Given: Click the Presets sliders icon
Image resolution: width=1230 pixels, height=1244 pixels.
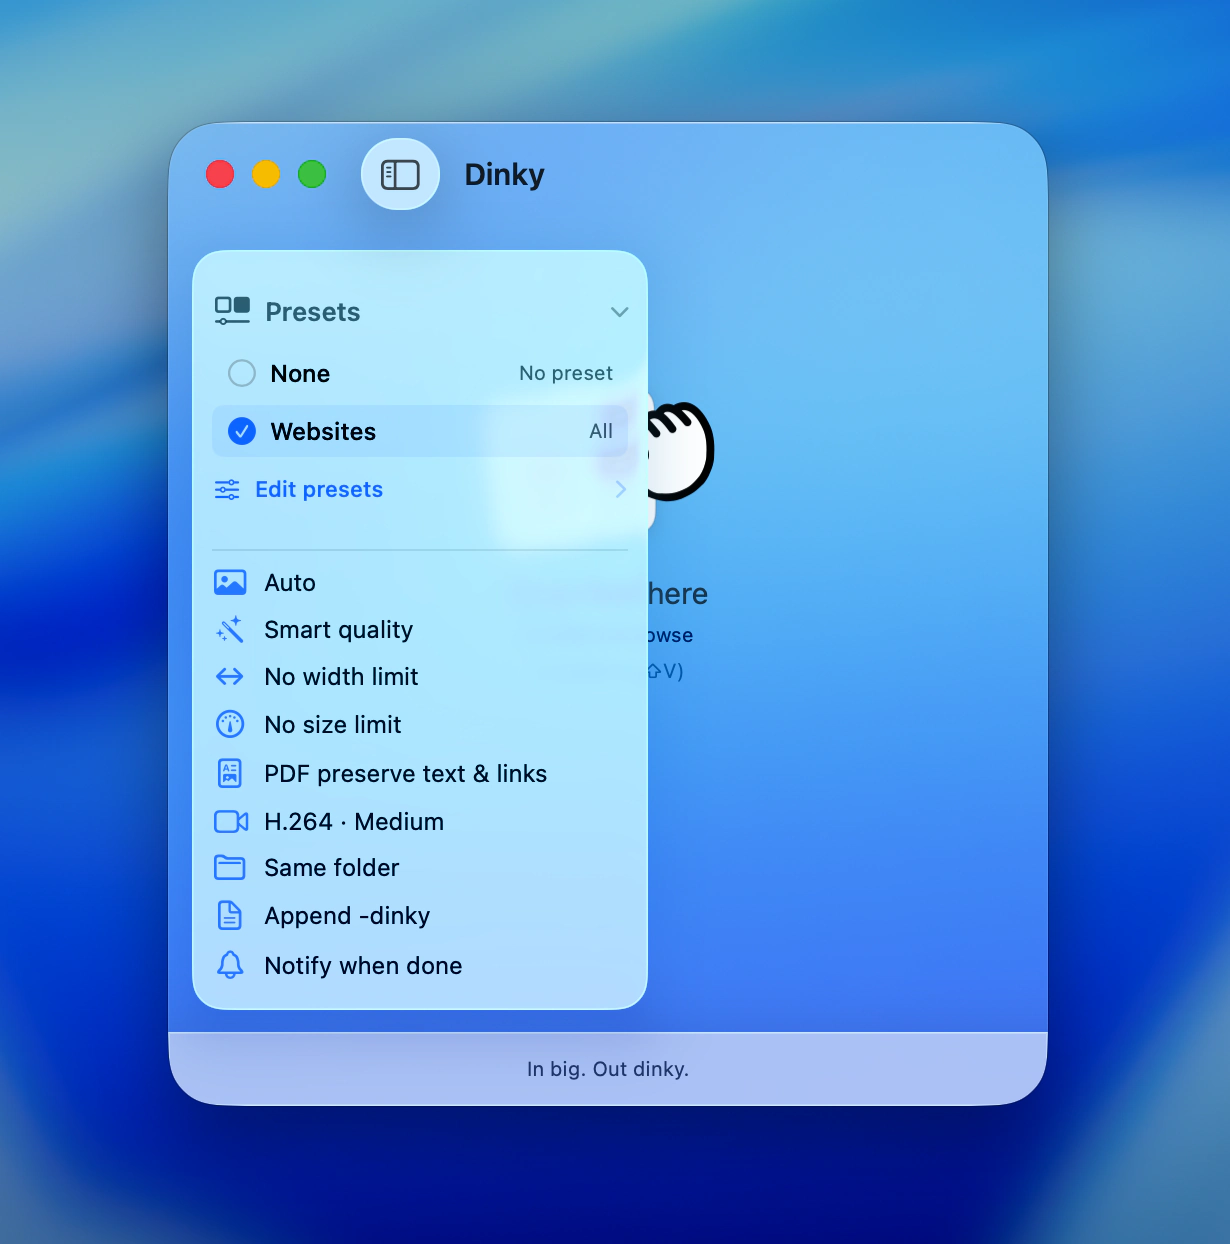Looking at the screenshot, I should [x=232, y=311].
